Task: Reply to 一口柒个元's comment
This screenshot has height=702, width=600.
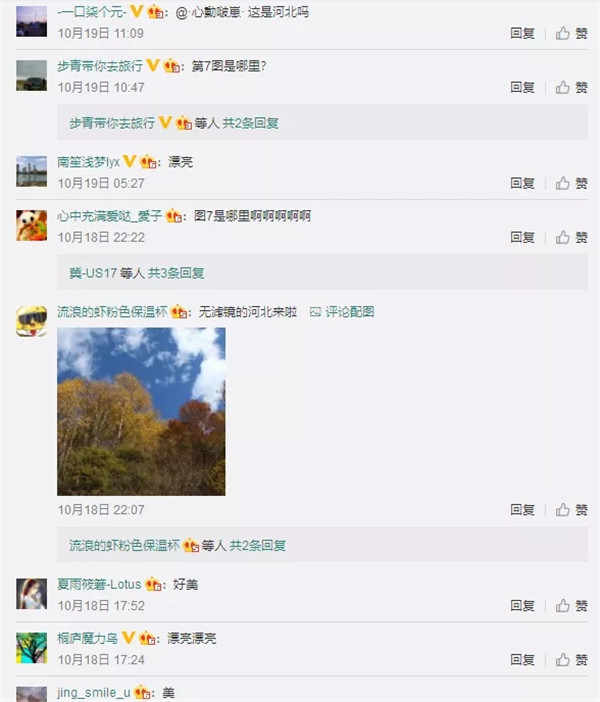Action: tap(523, 33)
